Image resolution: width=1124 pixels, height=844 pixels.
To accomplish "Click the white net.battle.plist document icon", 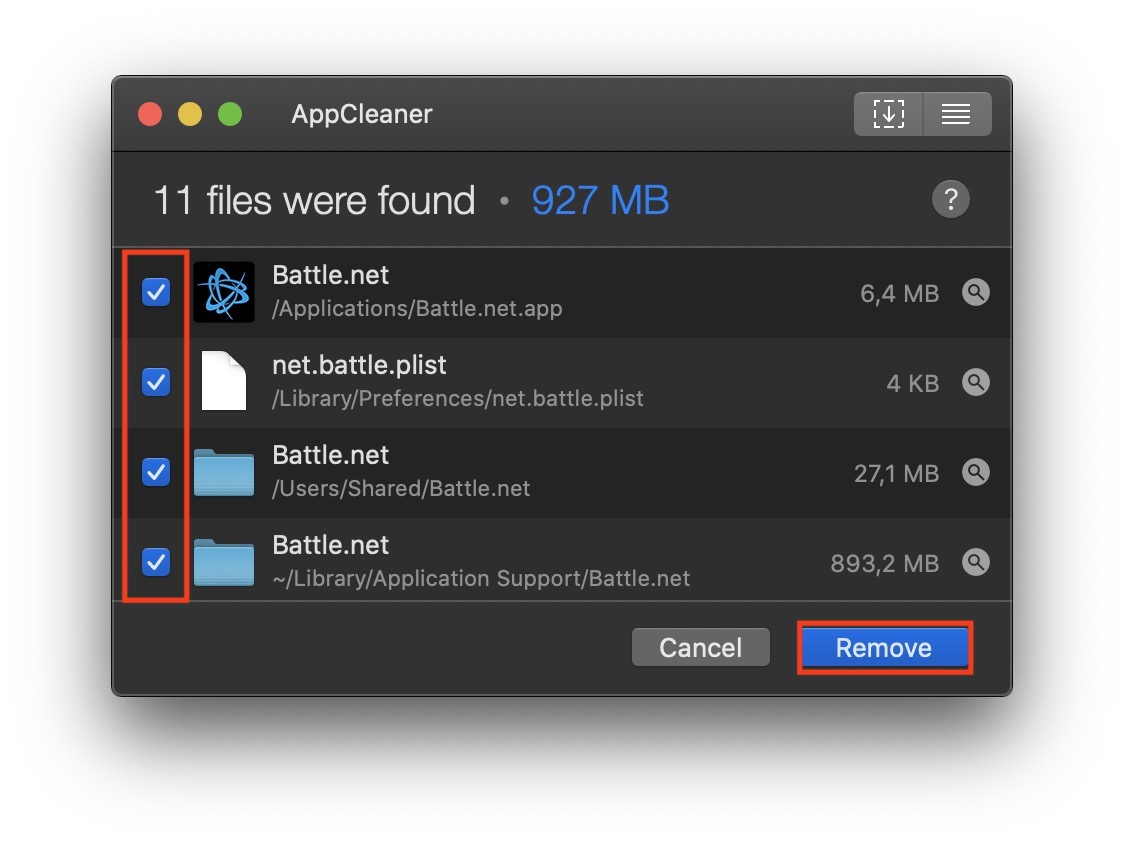I will click(x=224, y=381).
